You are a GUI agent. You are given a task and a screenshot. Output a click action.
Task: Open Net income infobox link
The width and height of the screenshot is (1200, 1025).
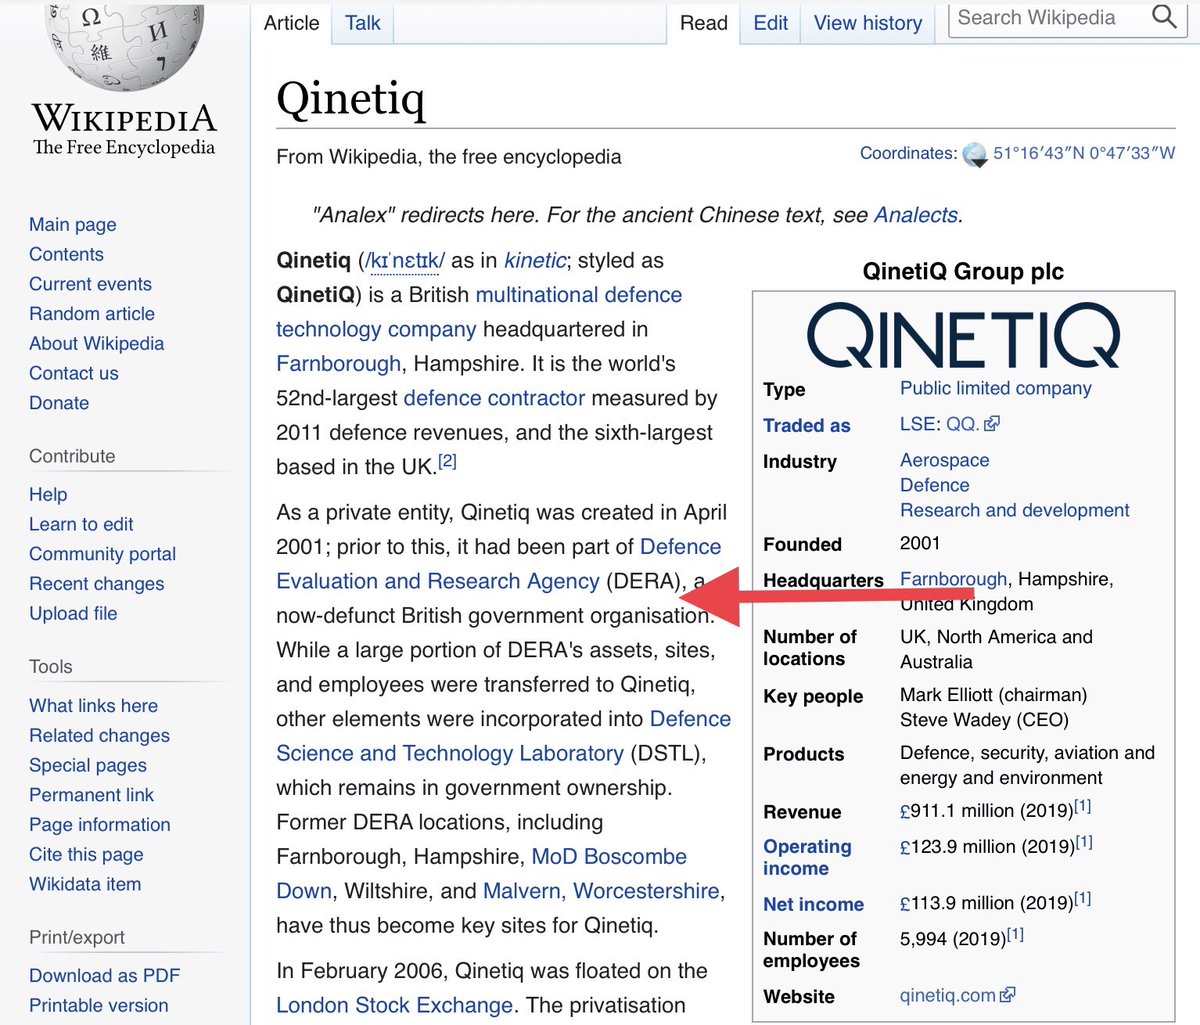(x=813, y=904)
